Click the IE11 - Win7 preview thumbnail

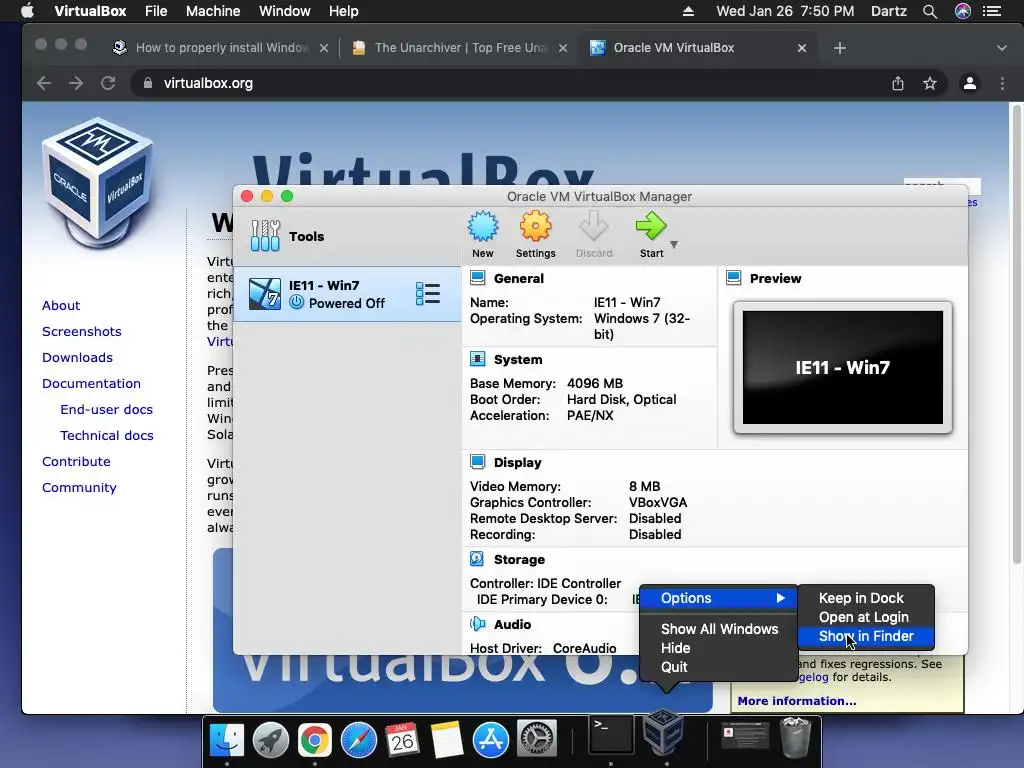(842, 367)
